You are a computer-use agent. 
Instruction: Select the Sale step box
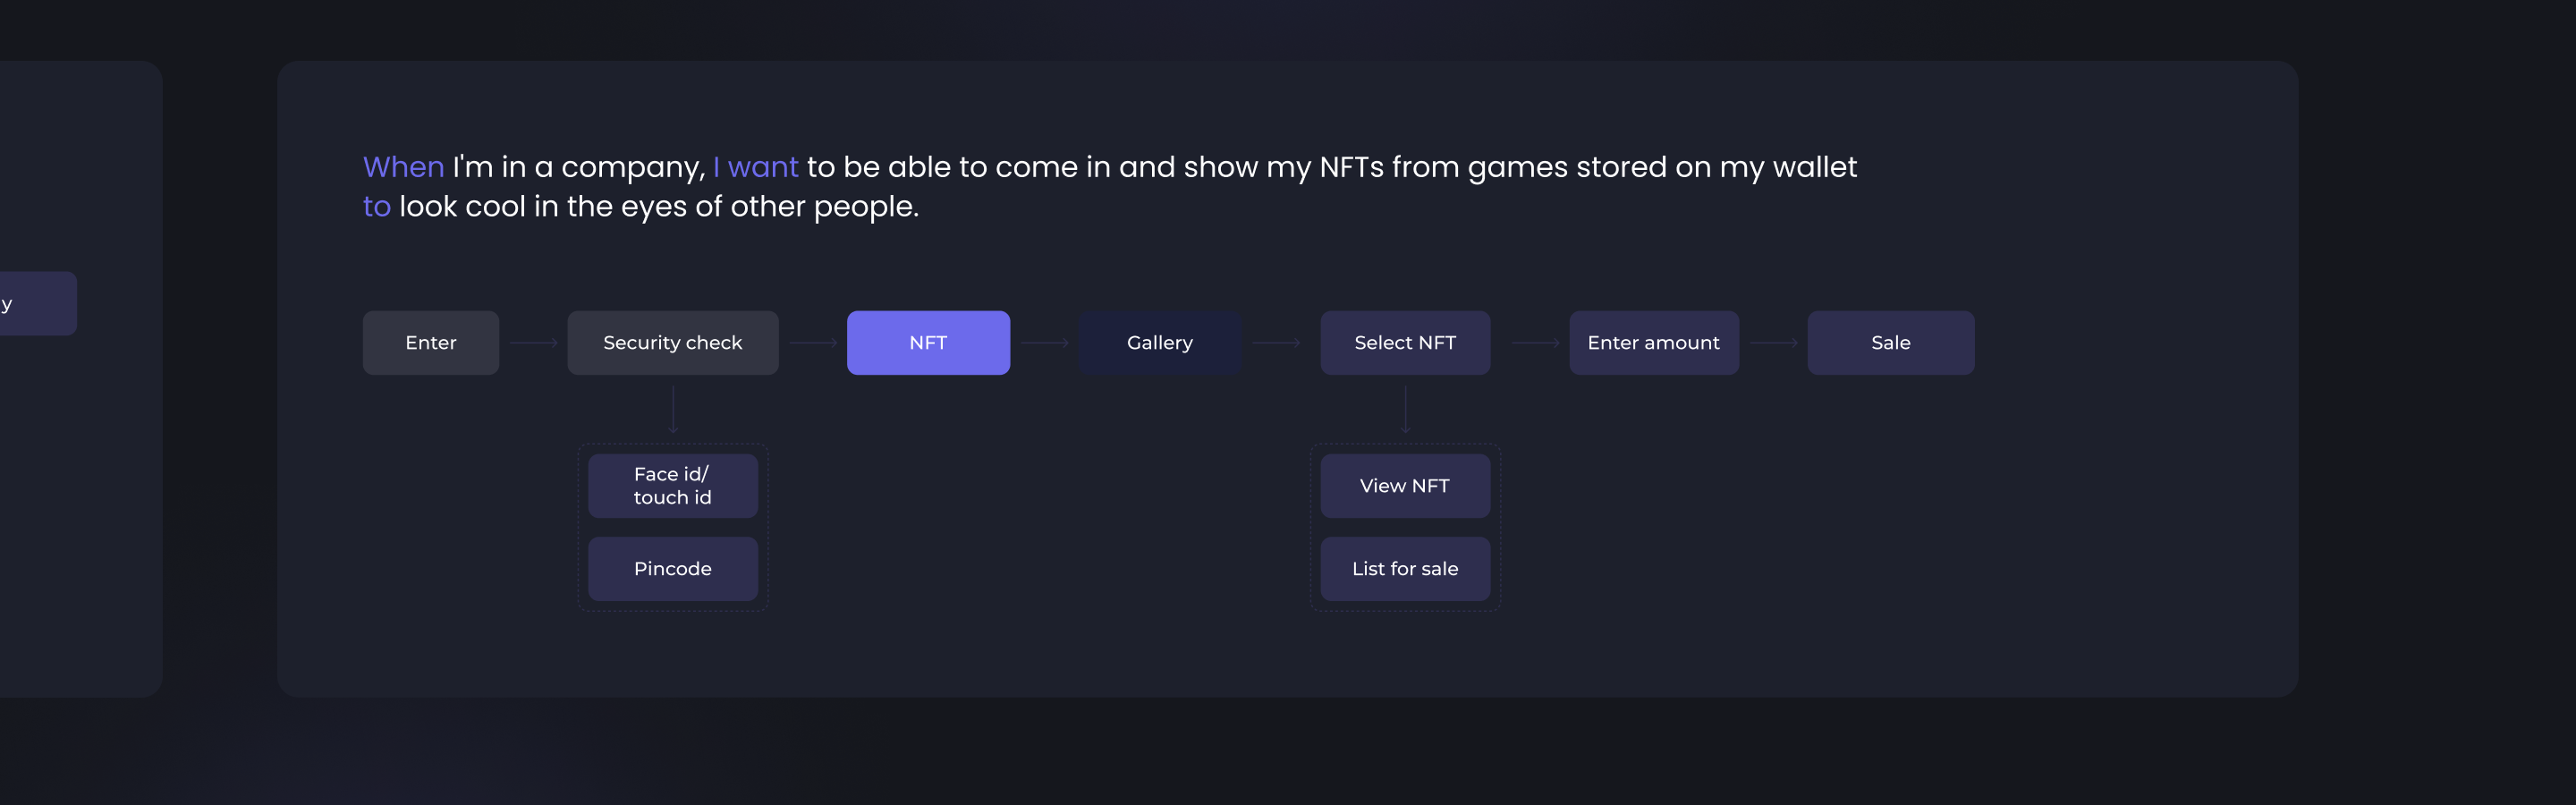click(1890, 343)
